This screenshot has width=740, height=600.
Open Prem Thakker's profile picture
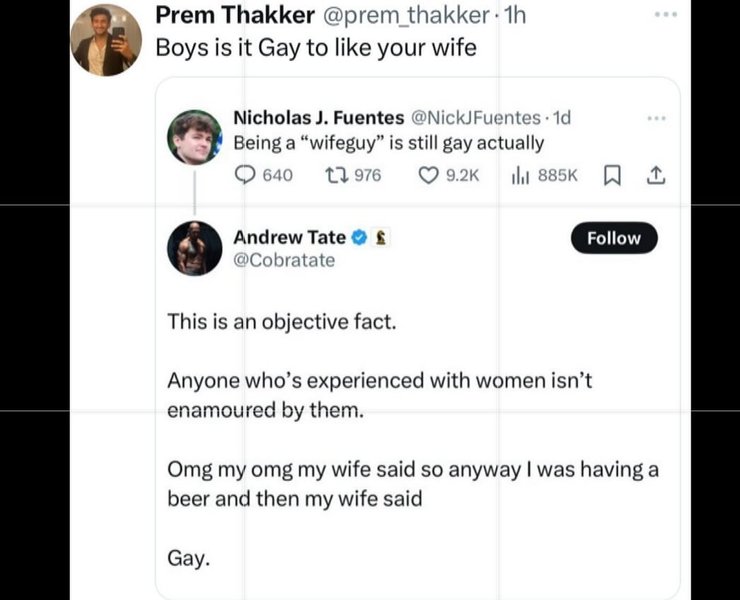click(x=106, y=40)
